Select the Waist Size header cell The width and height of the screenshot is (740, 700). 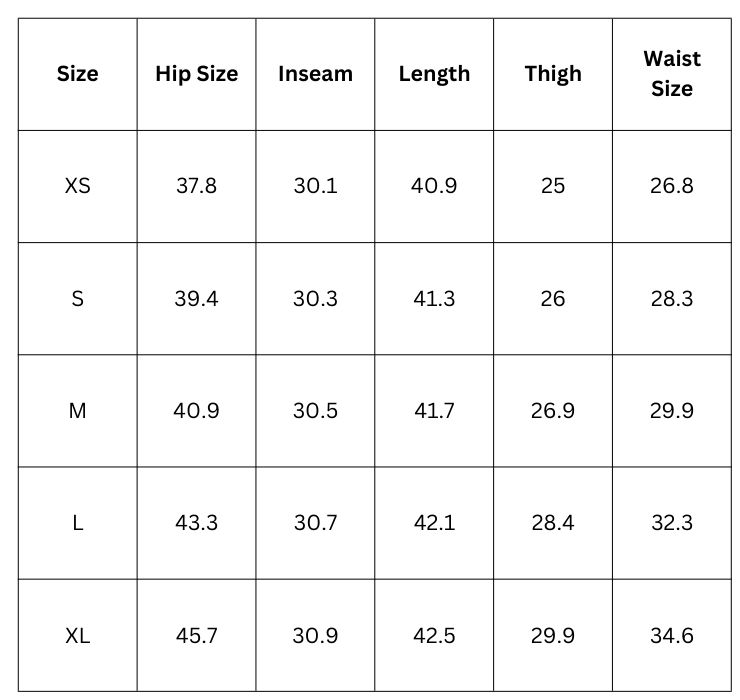672,74
